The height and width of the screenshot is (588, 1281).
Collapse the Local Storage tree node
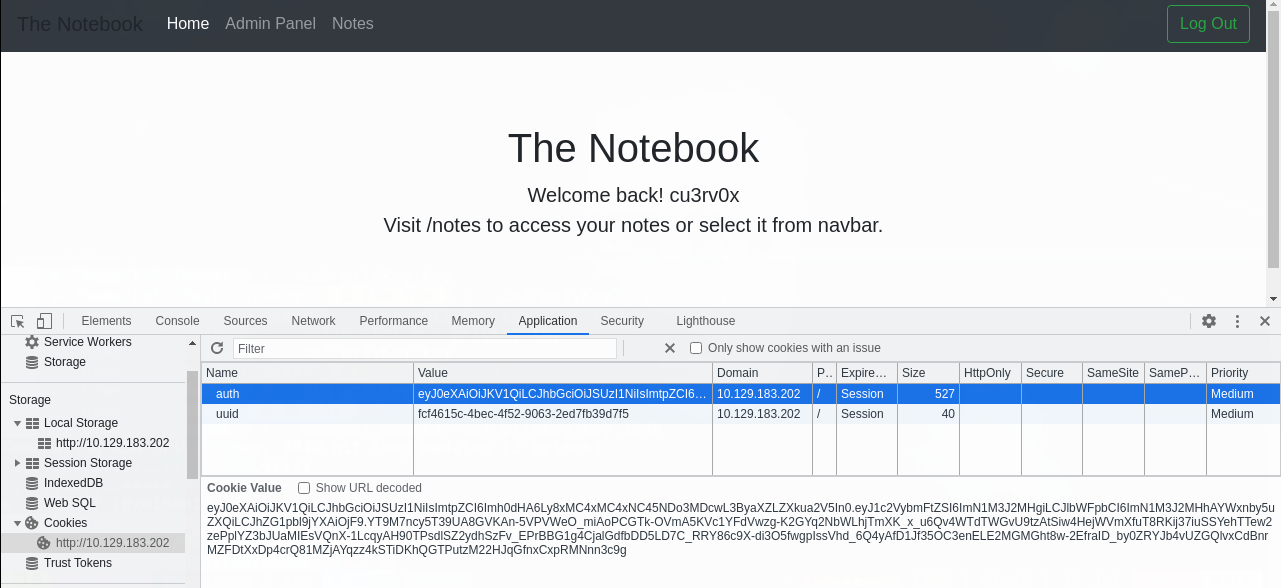pos(17,423)
